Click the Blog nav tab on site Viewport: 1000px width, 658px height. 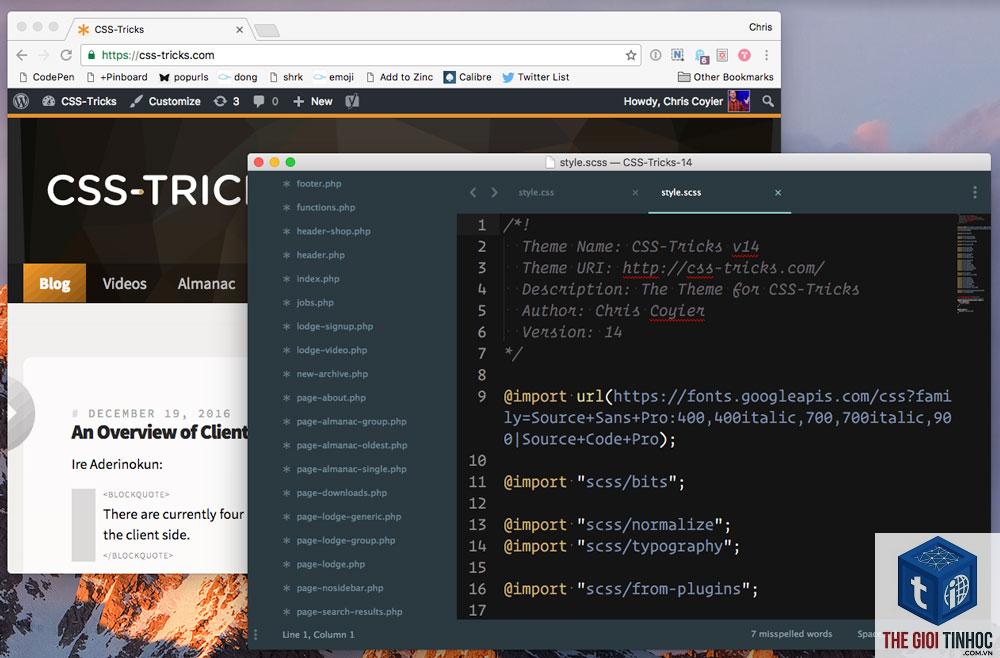[54, 283]
